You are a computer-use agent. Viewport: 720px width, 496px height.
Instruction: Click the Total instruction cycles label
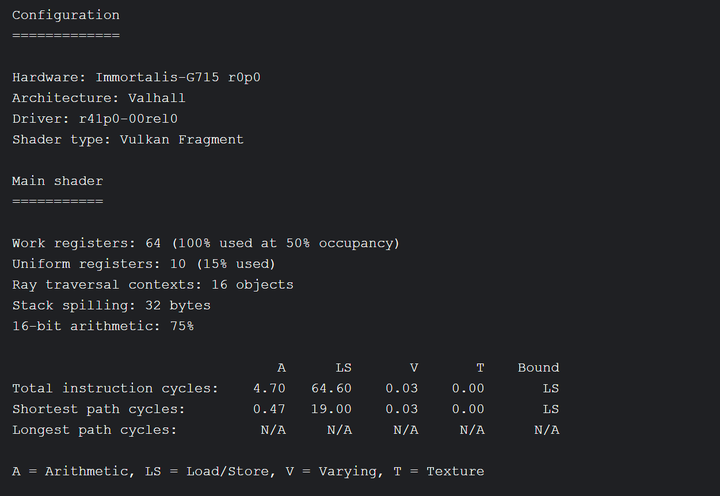[114, 388]
